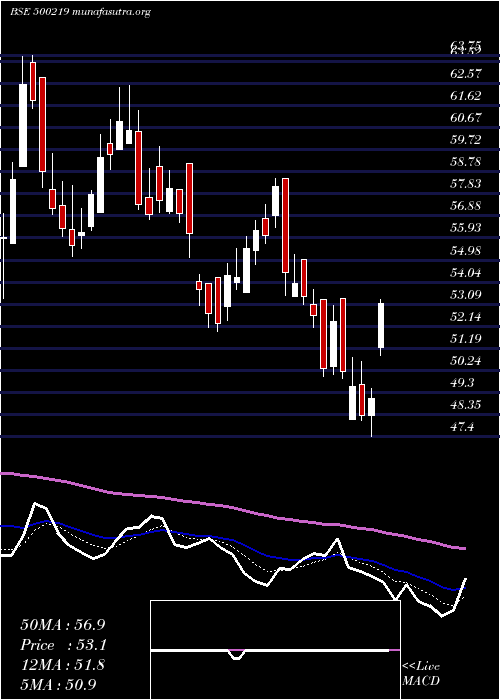This screenshot has height=700, width=500.
Task: Click the 59.72 price axis label
Action: 466,140
